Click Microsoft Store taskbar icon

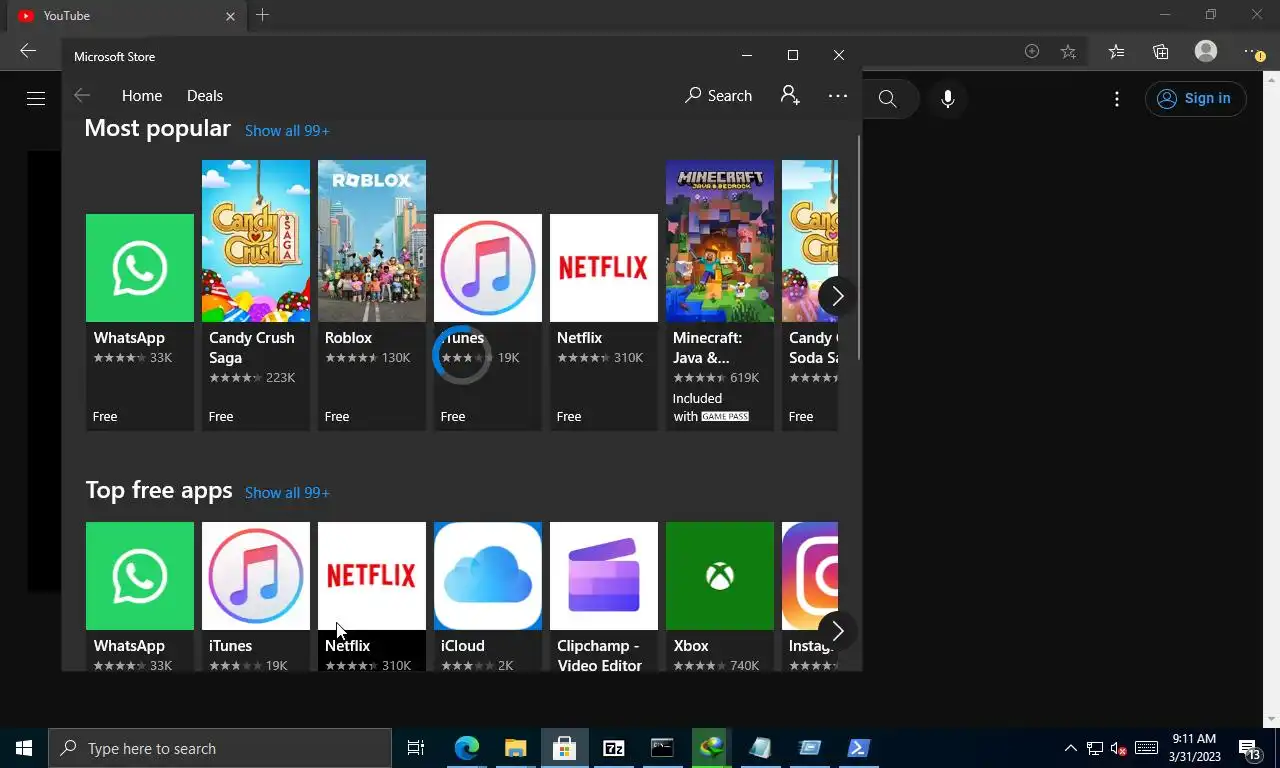(564, 748)
